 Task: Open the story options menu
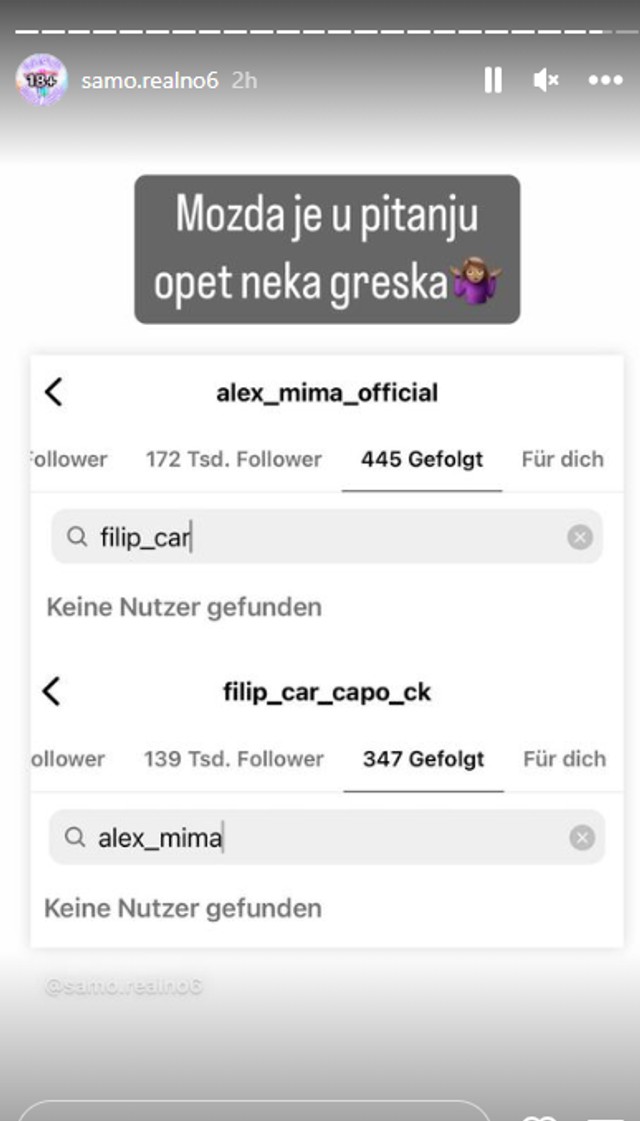606,80
